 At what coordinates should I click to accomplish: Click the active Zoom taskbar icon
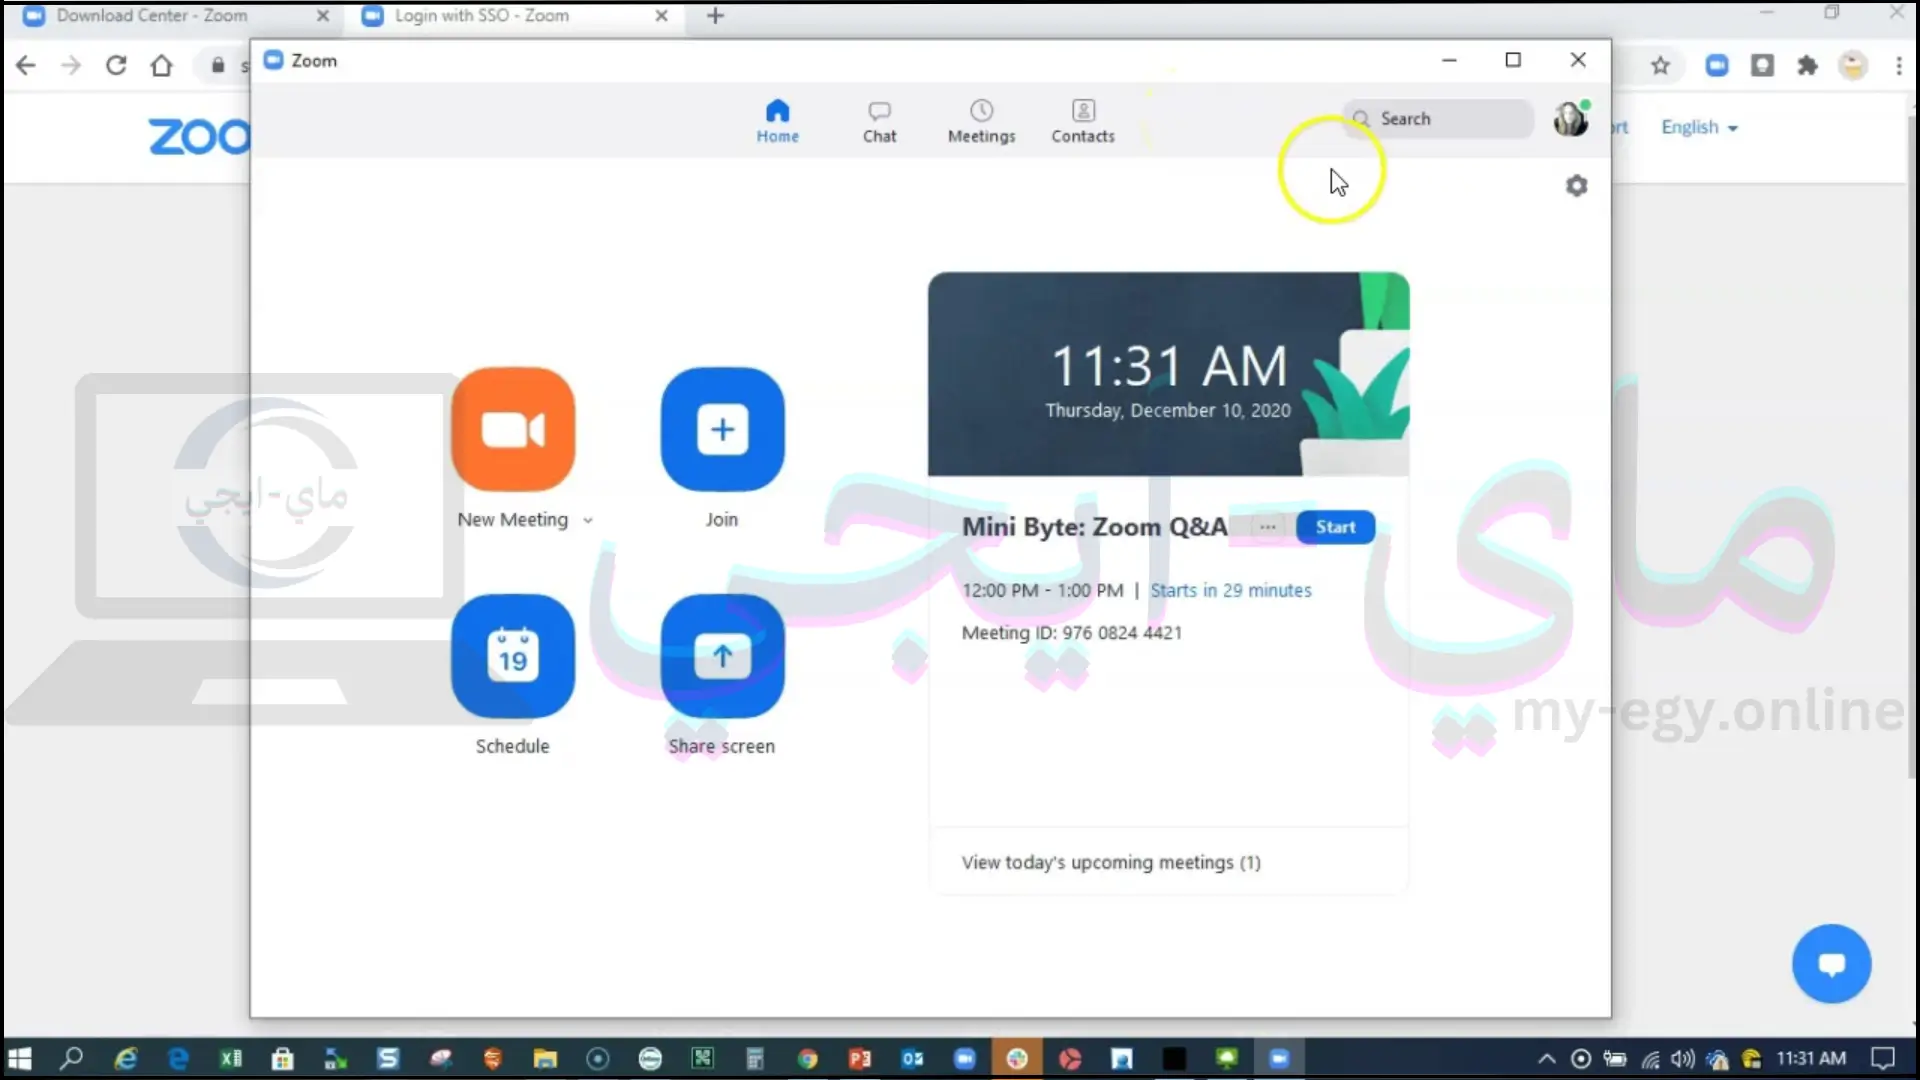[1279, 1058]
